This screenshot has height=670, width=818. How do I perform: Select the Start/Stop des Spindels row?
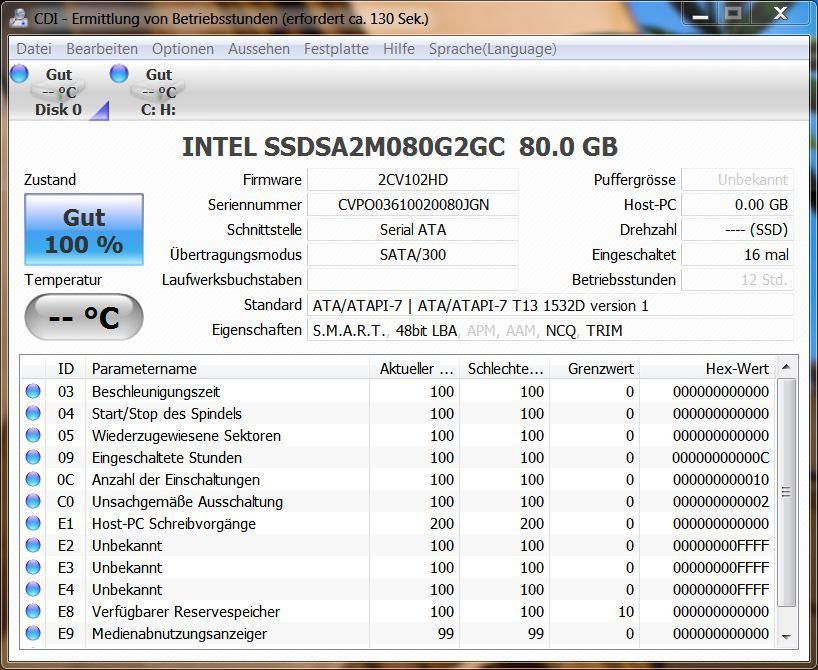(398, 413)
